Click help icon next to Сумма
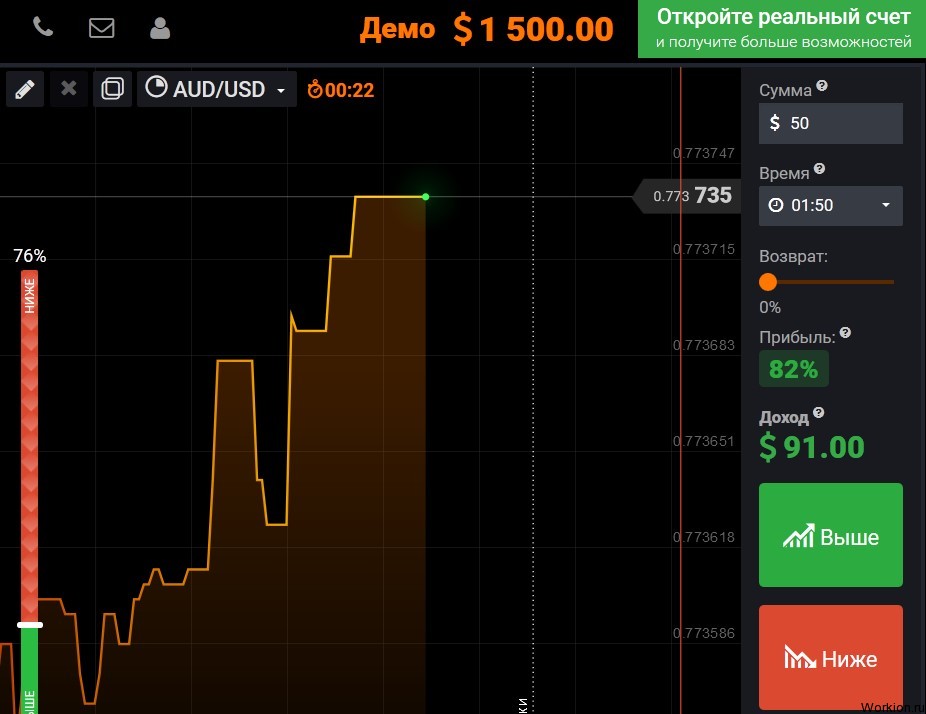926x714 pixels. [821, 86]
